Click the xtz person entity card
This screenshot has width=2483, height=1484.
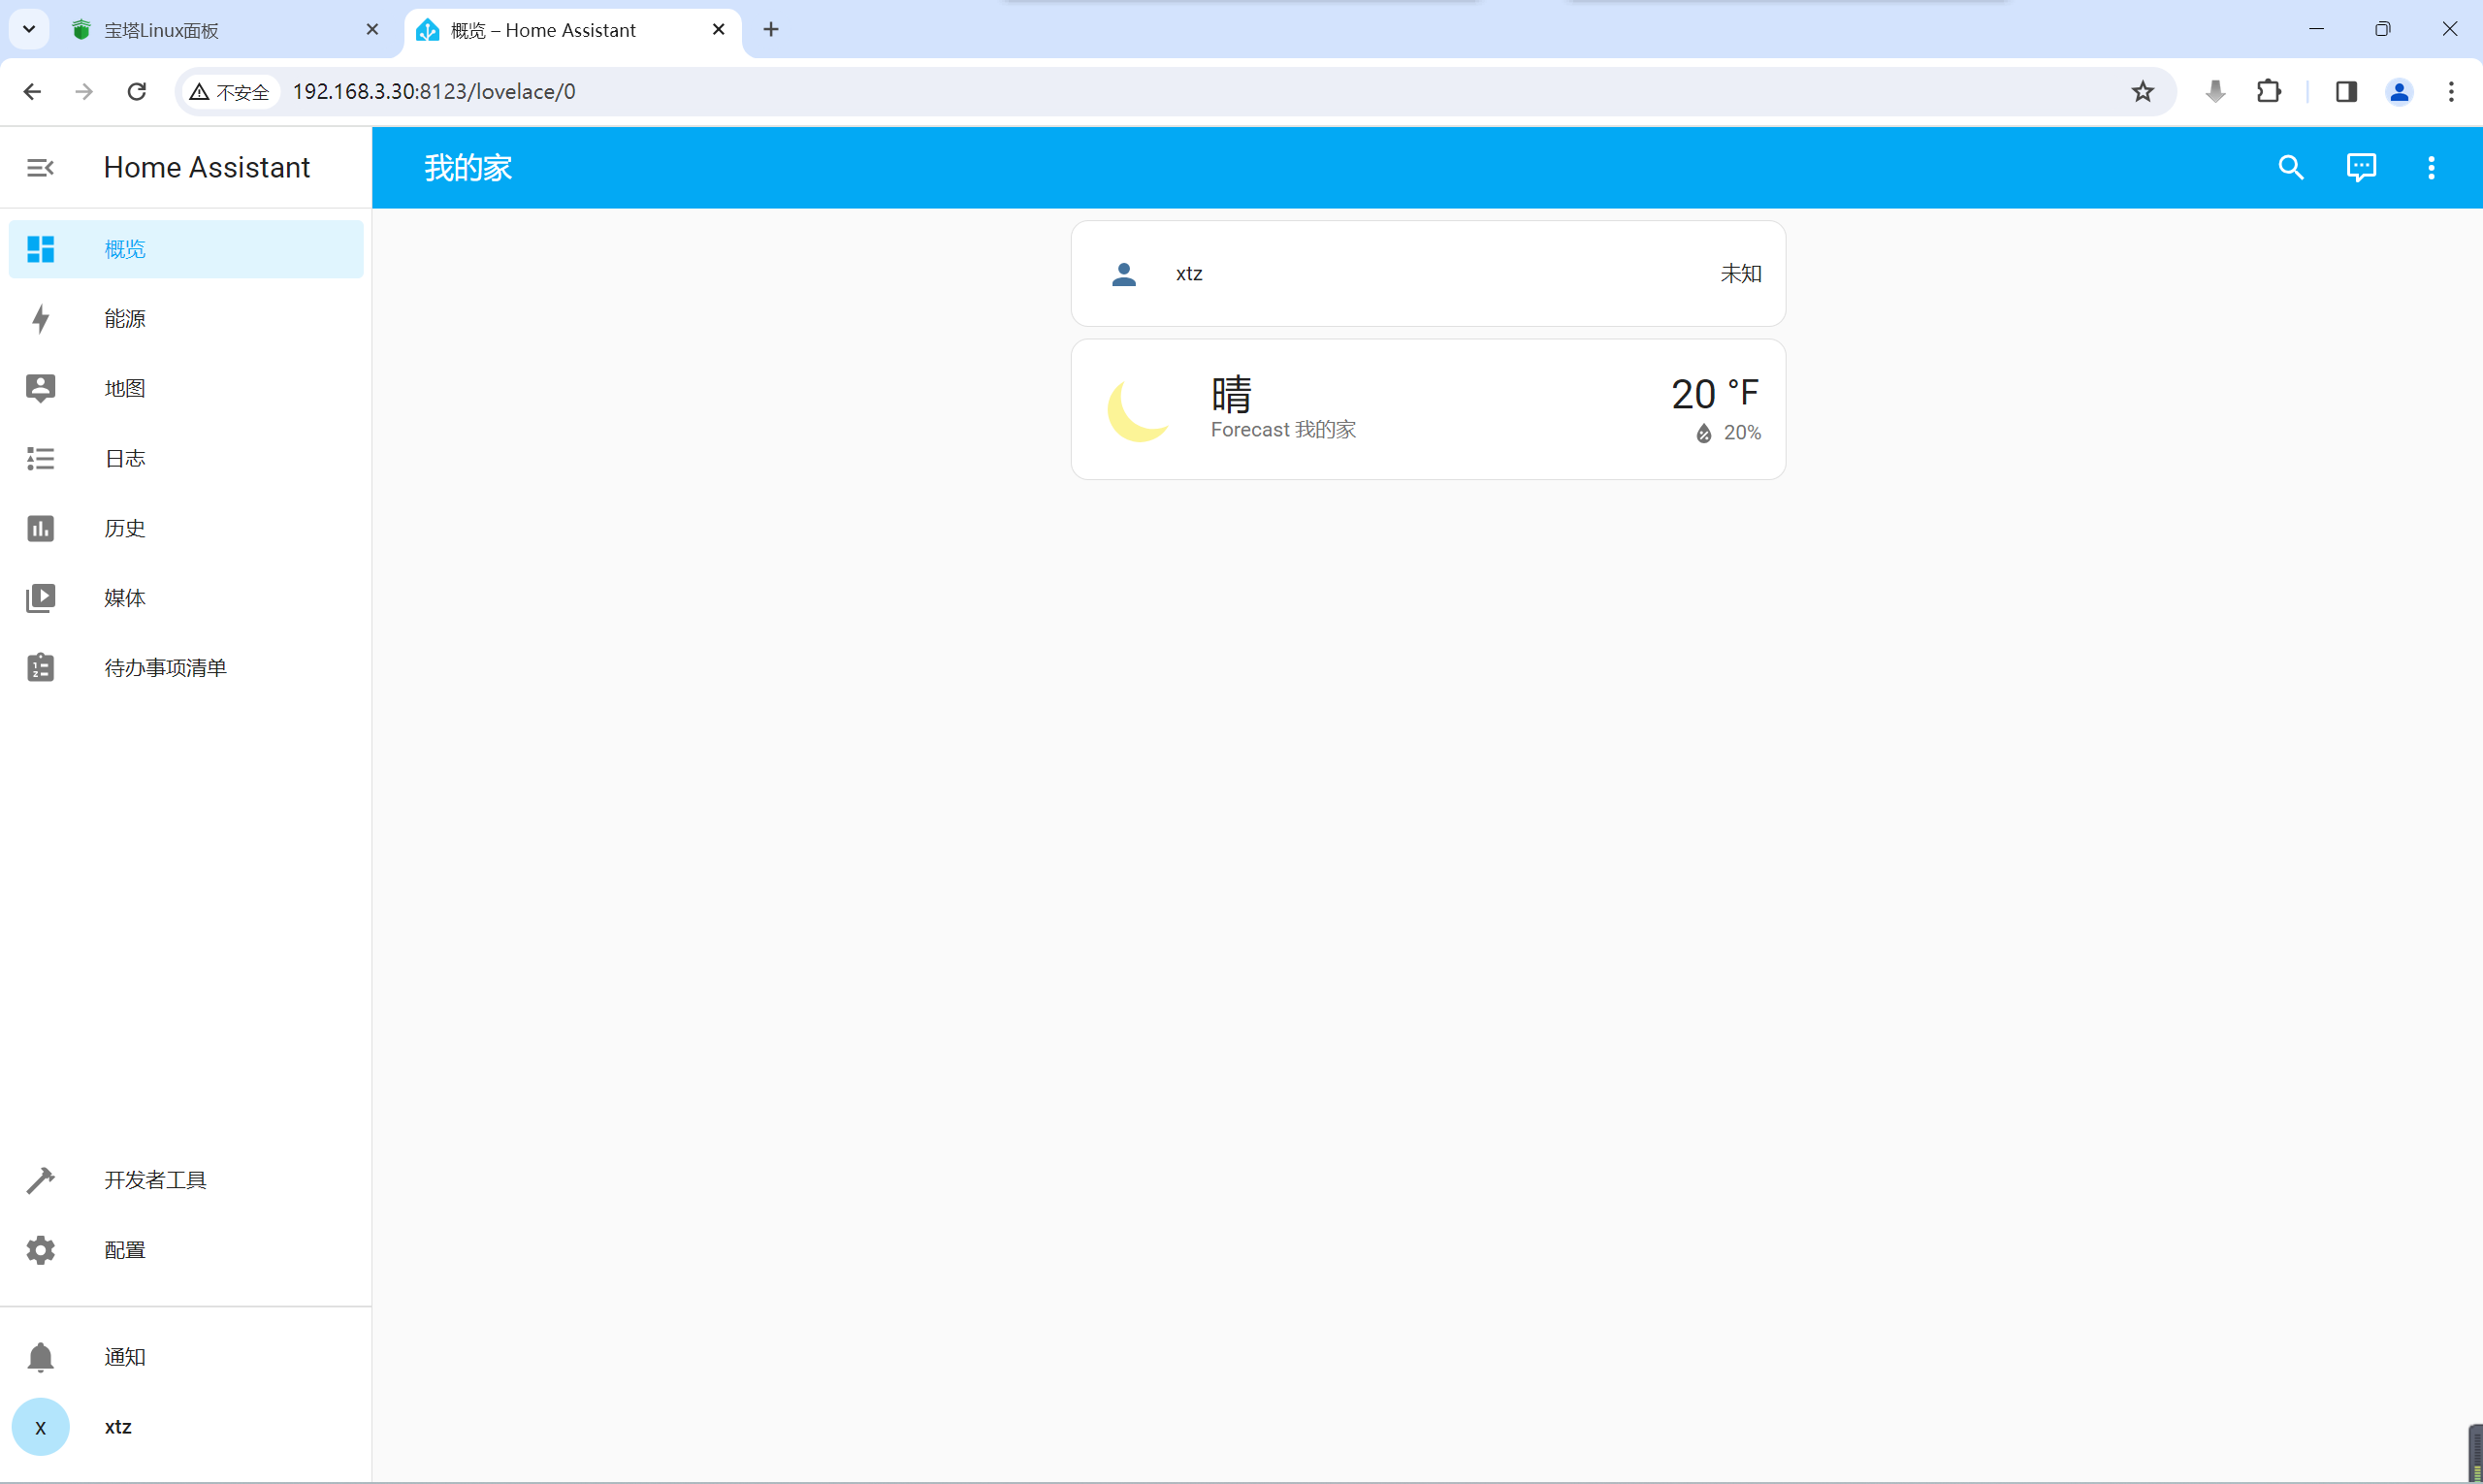pyautogui.click(x=1427, y=274)
